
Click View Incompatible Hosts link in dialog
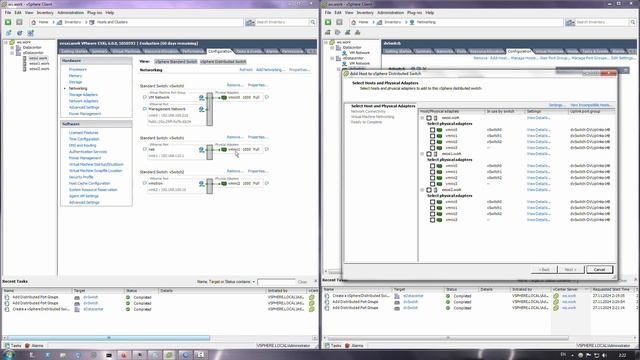point(591,105)
